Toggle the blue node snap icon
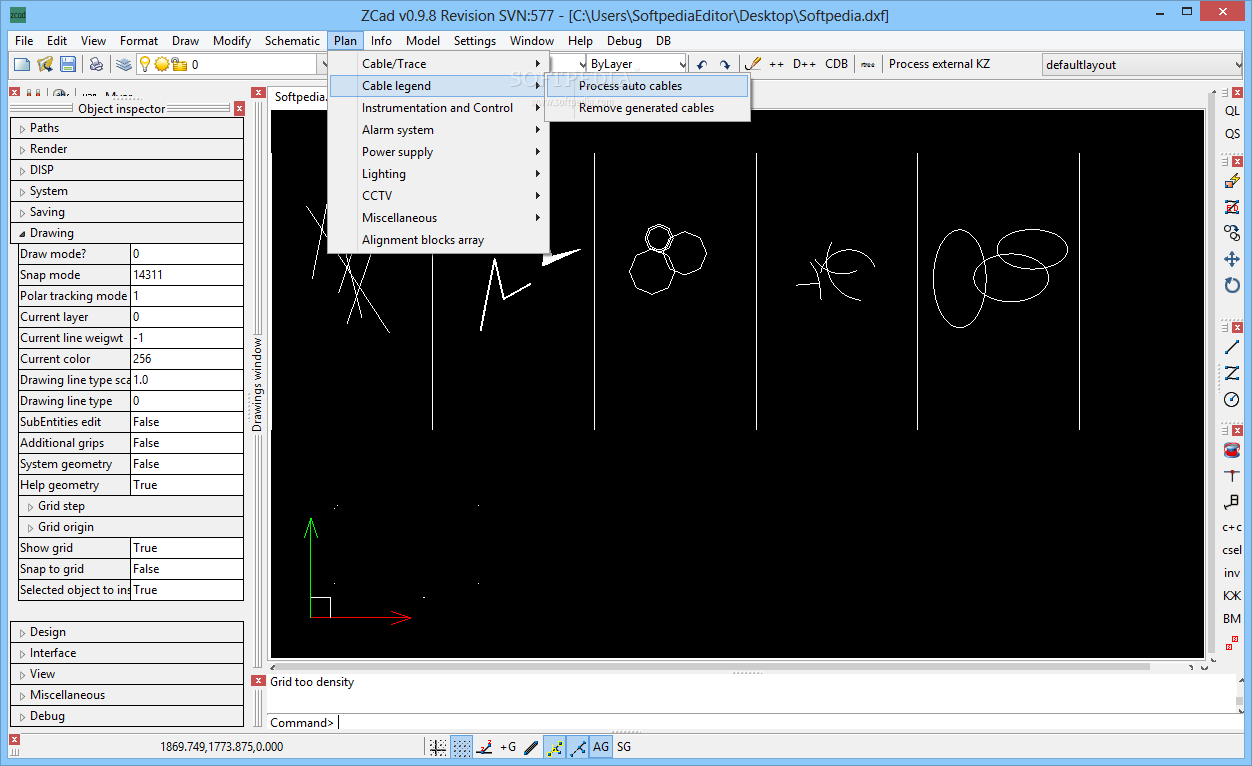Image resolution: width=1252 pixels, height=766 pixels. coord(578,746)
